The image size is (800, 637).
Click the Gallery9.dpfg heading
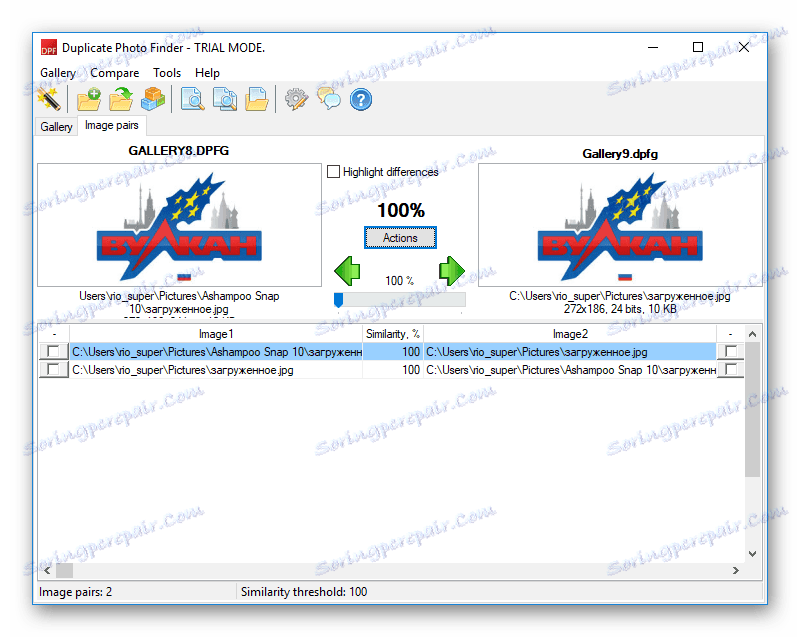(x=620, y=154)
